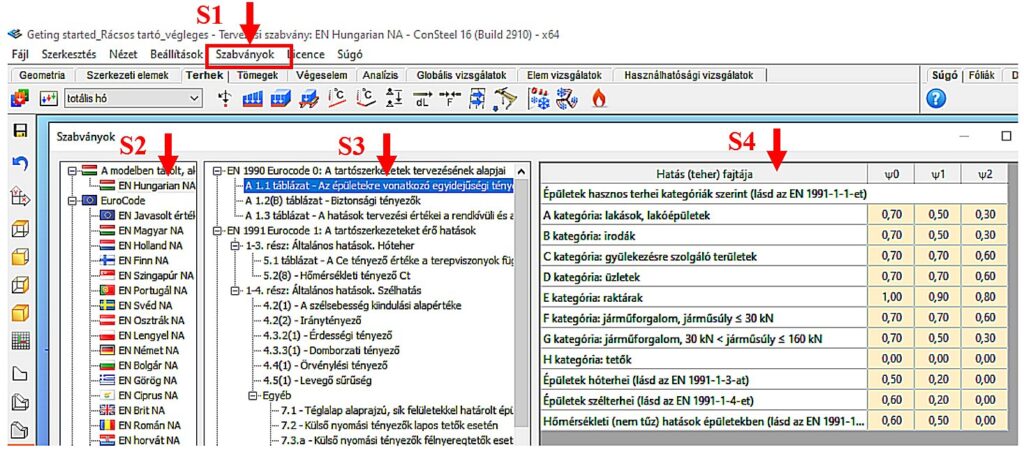Click the coordinate axes icon in left sidebar
The image size is (1024, 452).
[x=20, y=195]
